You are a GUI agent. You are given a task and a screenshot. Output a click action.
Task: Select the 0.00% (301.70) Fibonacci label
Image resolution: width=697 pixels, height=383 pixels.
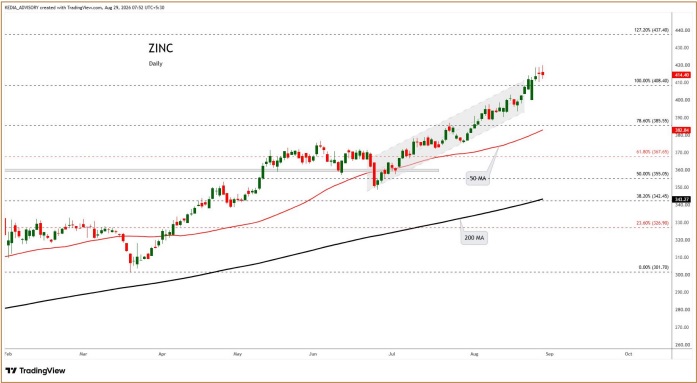coord(654,267)
